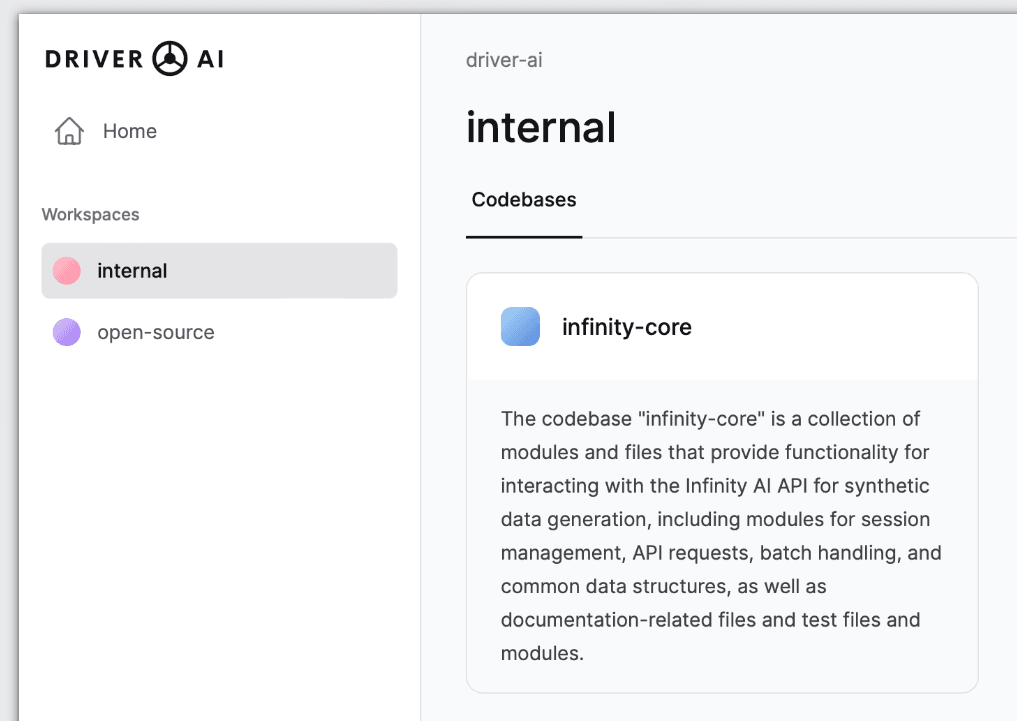
Task: Click the infinity-core description text
Action: (x=721, y=536)
